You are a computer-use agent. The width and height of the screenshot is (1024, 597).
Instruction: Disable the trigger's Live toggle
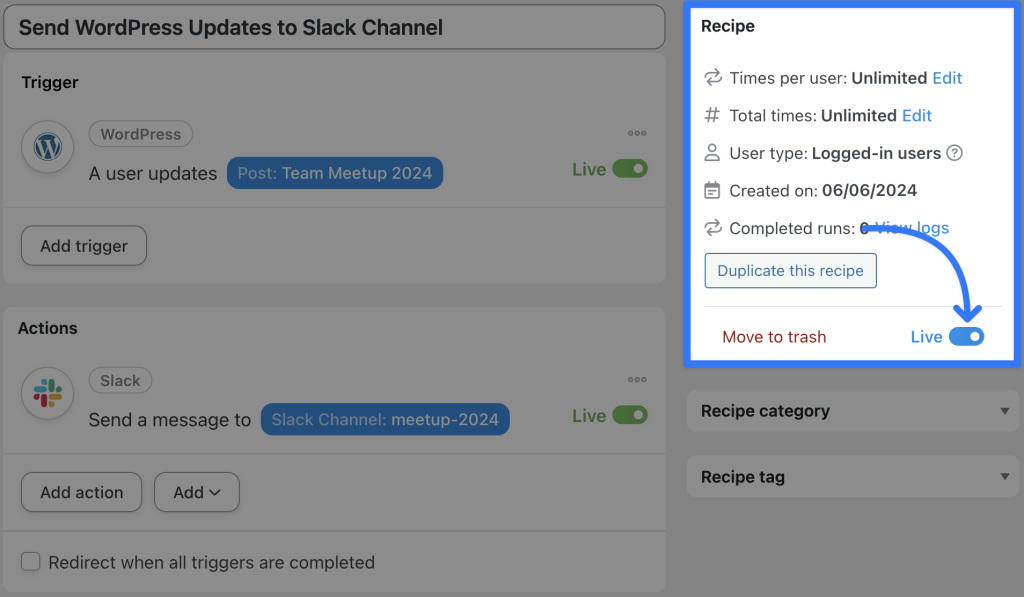(x=630, y=169)
